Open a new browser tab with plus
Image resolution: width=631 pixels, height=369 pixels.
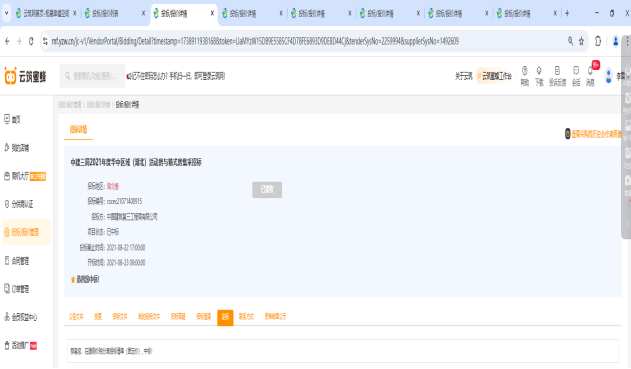[x=567, y=13]
